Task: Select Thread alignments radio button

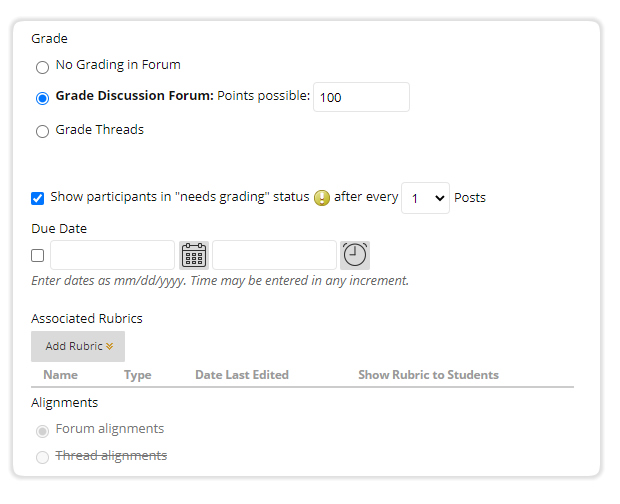Action: coord(42,457)
